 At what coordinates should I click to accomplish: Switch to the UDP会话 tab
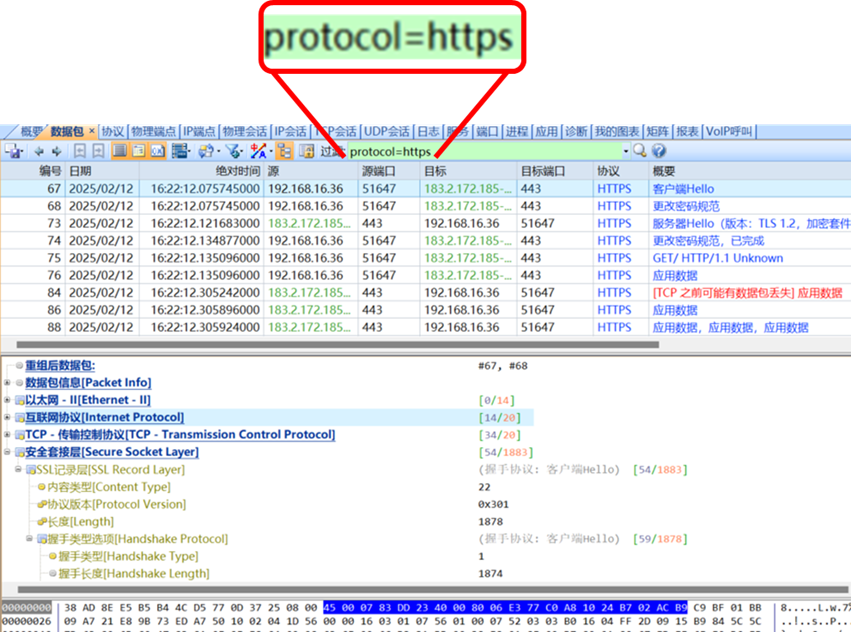click(x=386, y=131)
